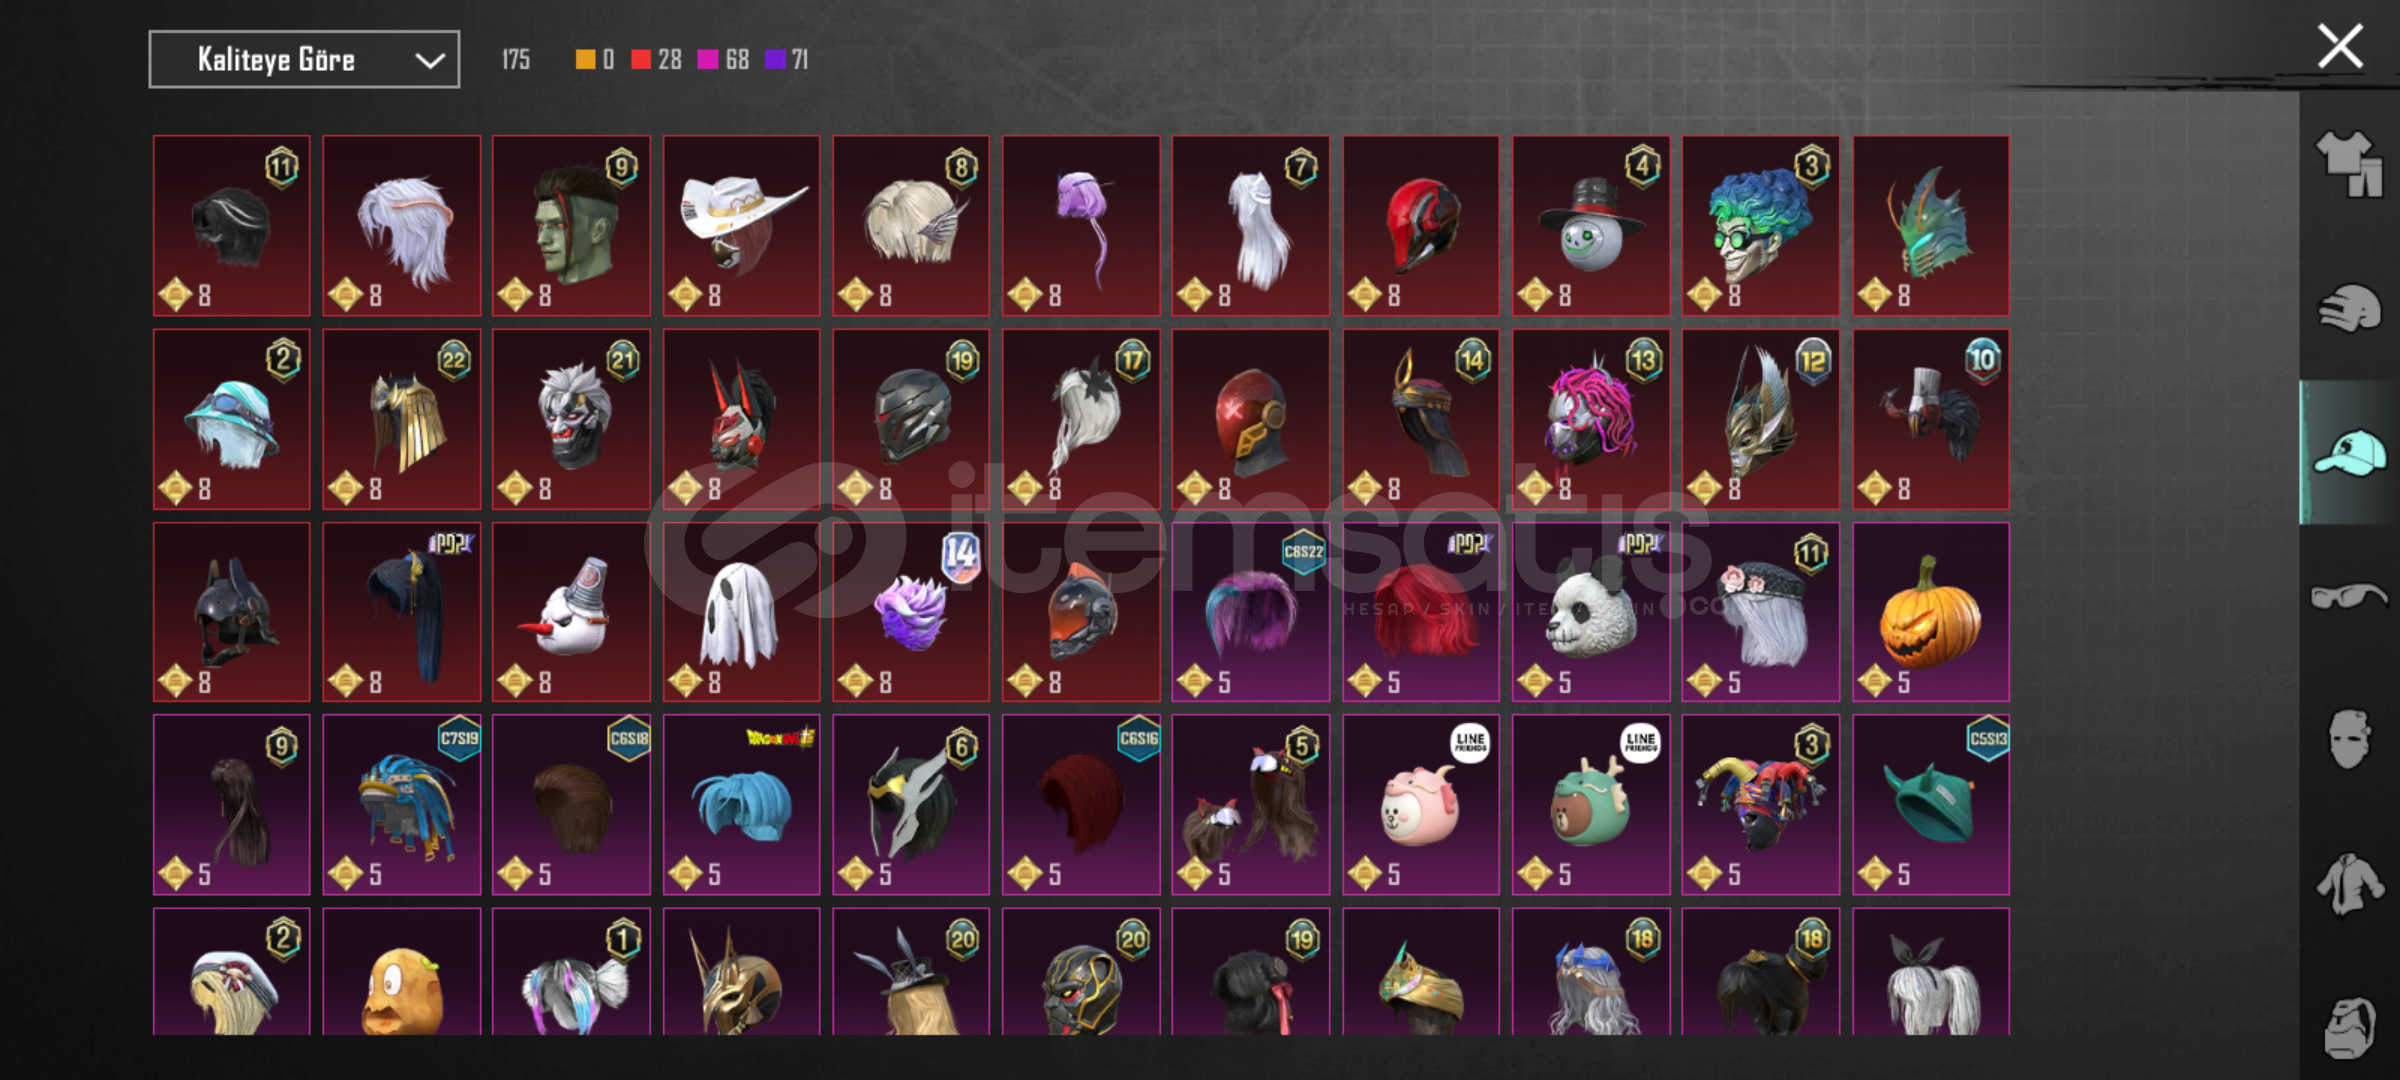Image resolution: width=2400 pixels, height=1080 pixels.
Task: Pick the green-haired joker mask item
Action: click(1761, 226)
